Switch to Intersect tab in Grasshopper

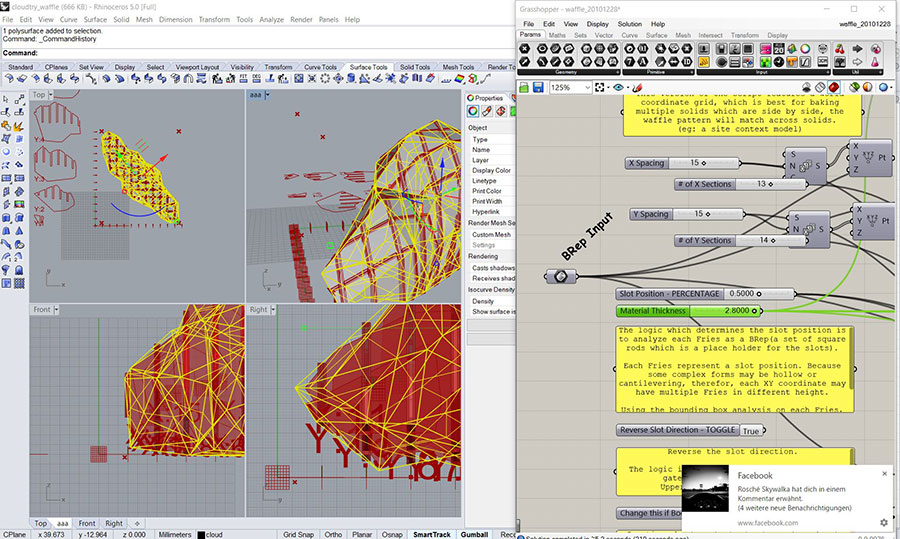click(710, 35)
